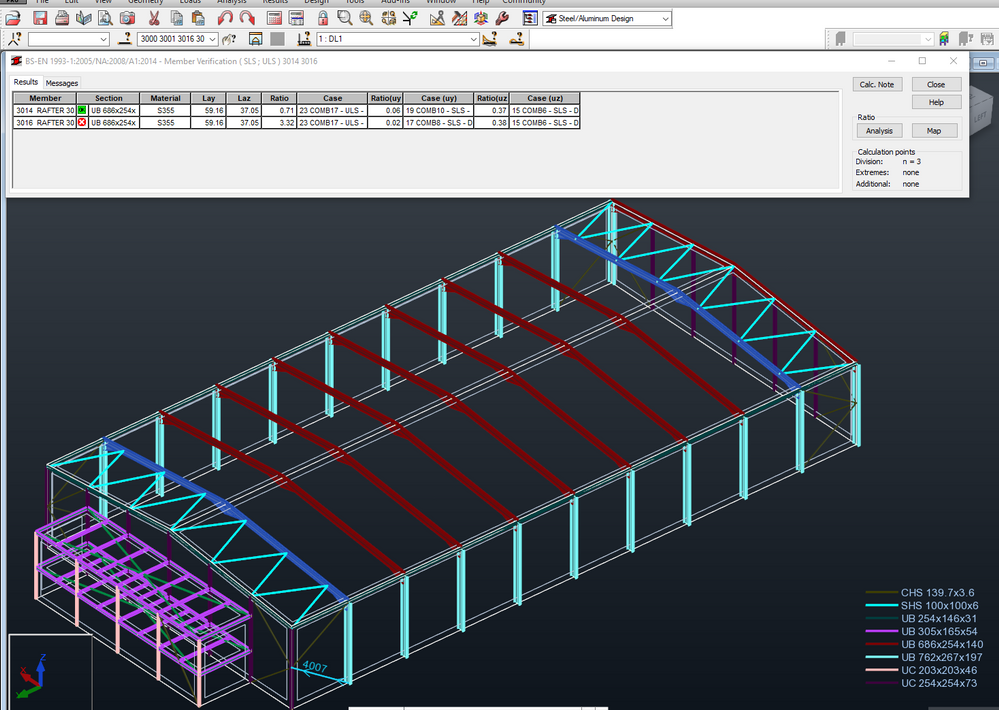Select the Print icon
The width and height of the screenshot is (999, 710).
tap(63, 17)
